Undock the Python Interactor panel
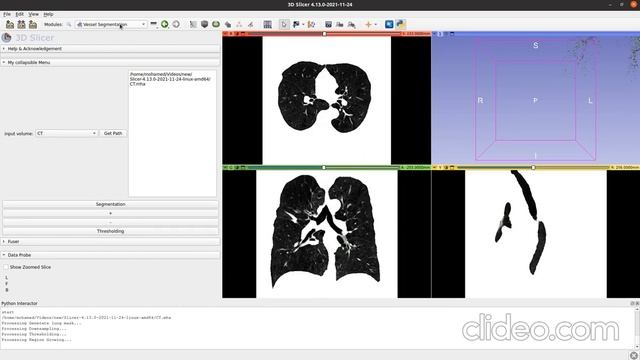This screenshot has width=640, height=360. [x=632, y=303]
